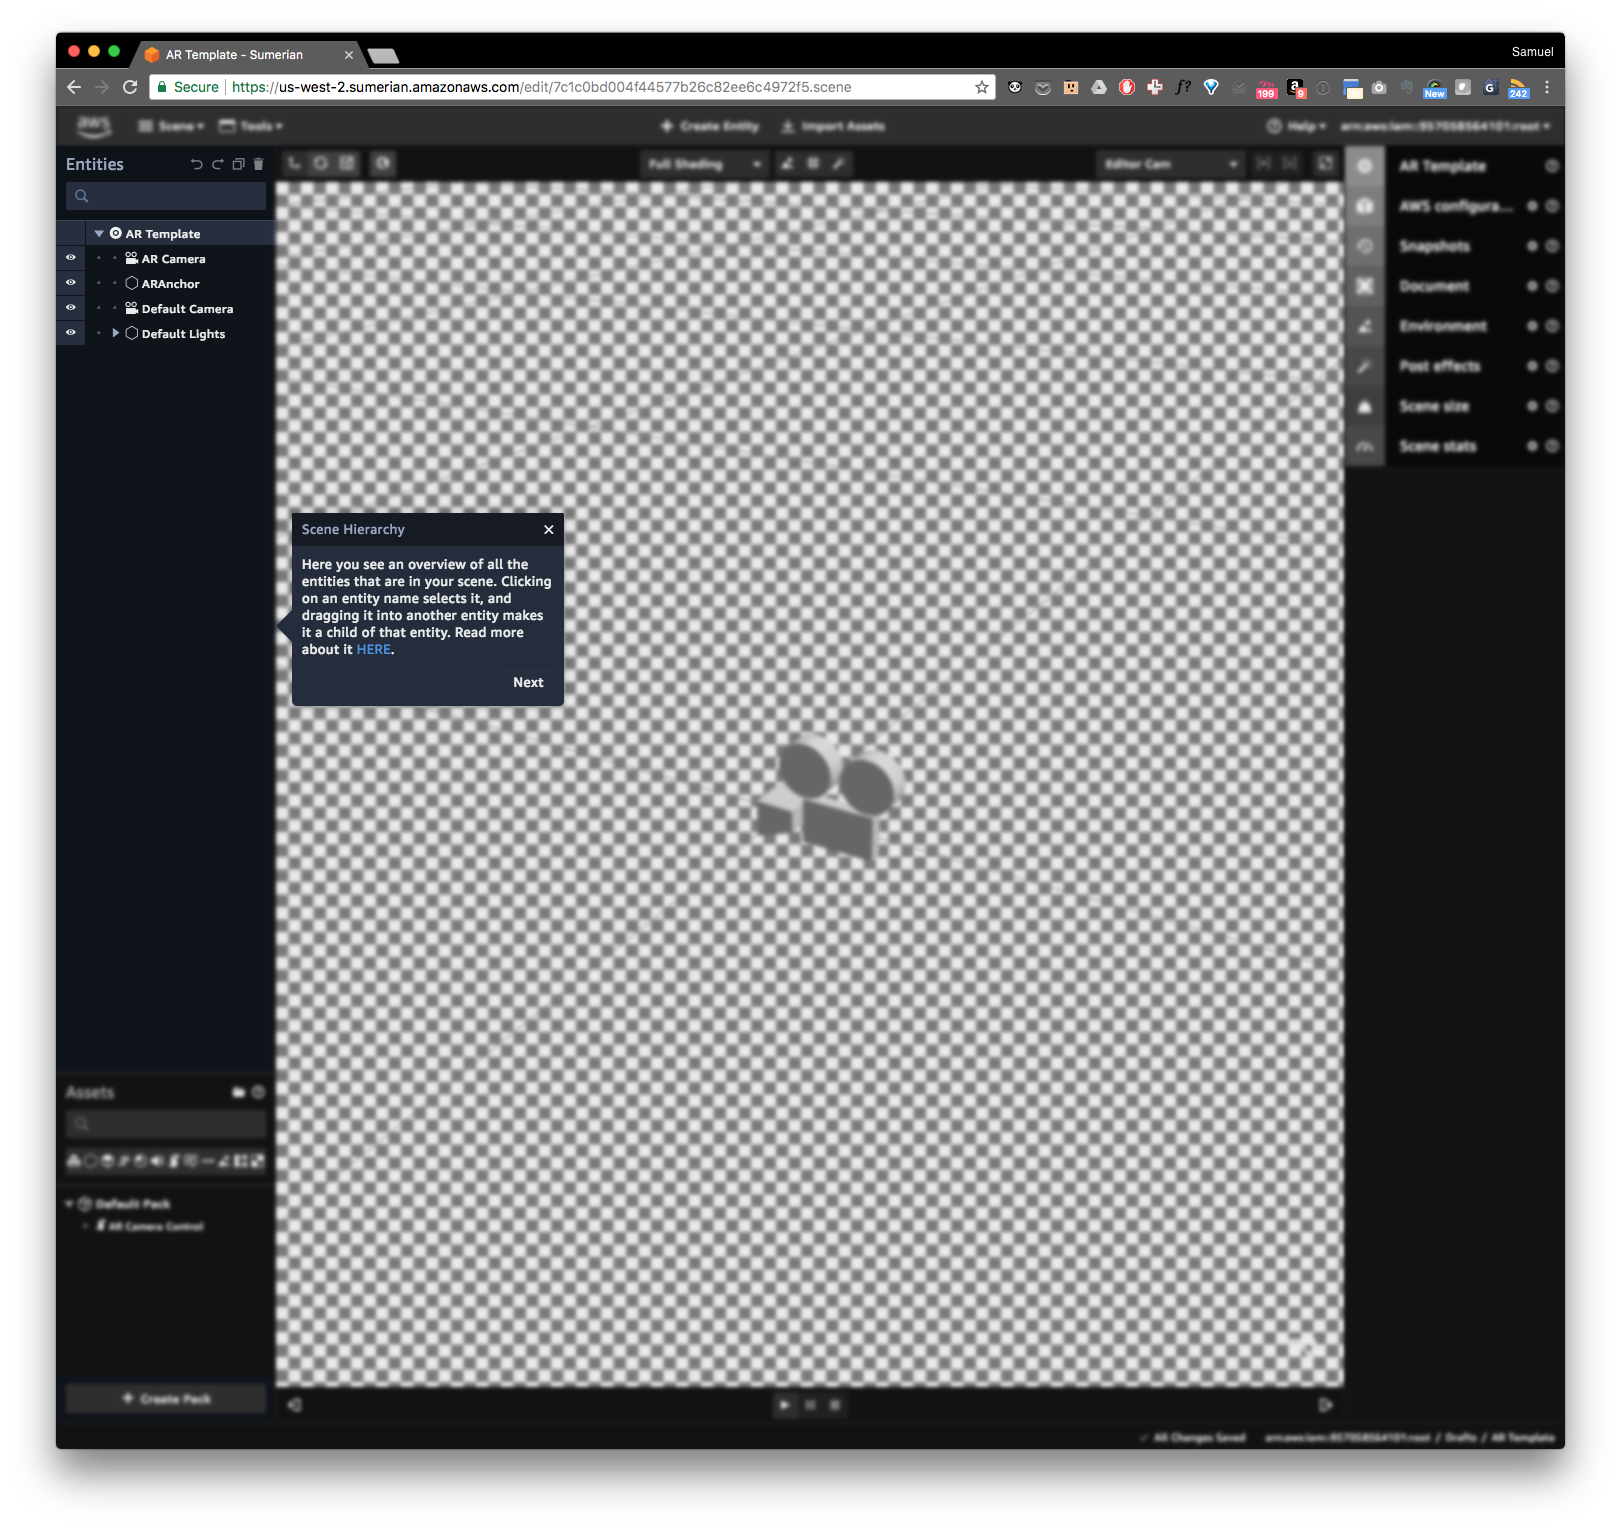This screenshot has height=1529, width=1621.
Task: Click the trash icon to delete entity
Action: click(x=258, y=164)
